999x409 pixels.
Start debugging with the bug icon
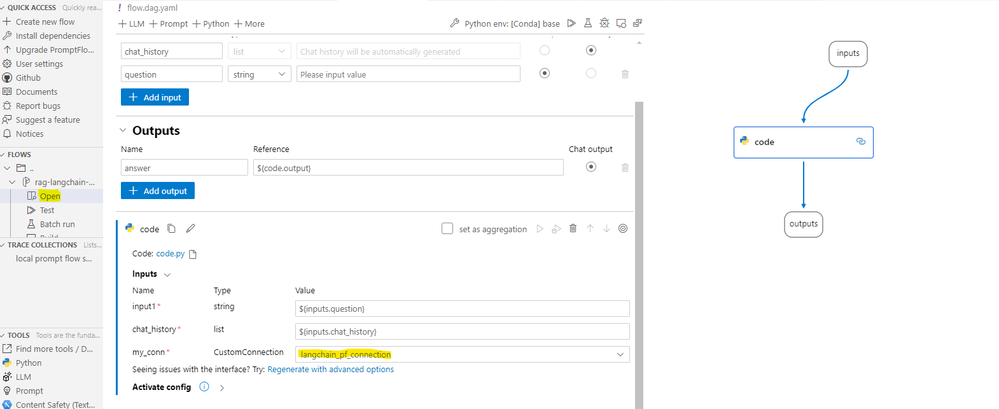(604, 23)
